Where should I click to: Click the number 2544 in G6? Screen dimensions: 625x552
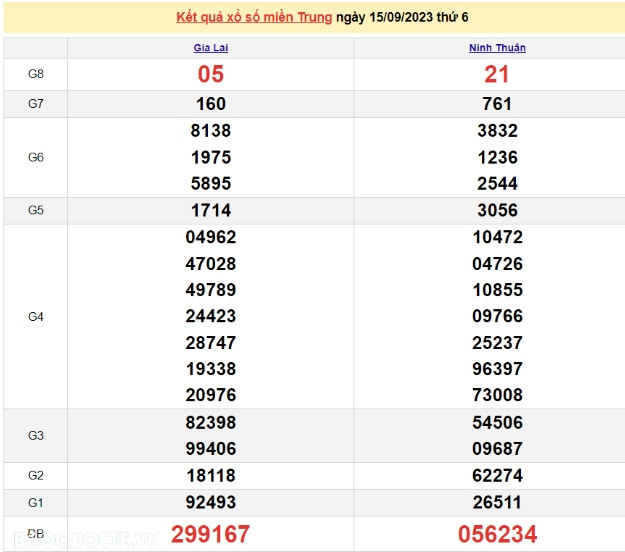tap(497, 184)
